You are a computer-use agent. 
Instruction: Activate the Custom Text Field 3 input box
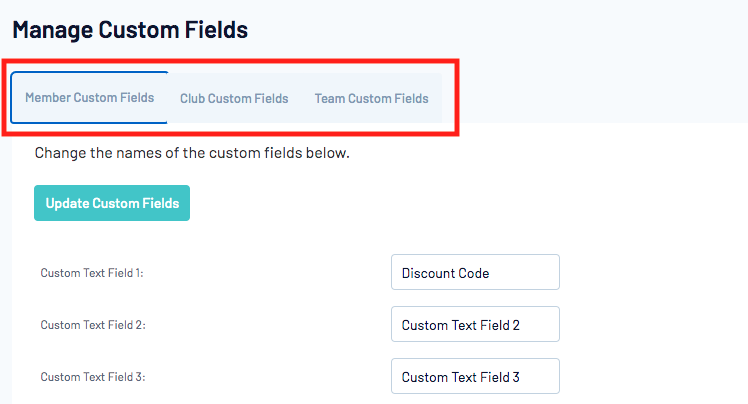point(475,376)
